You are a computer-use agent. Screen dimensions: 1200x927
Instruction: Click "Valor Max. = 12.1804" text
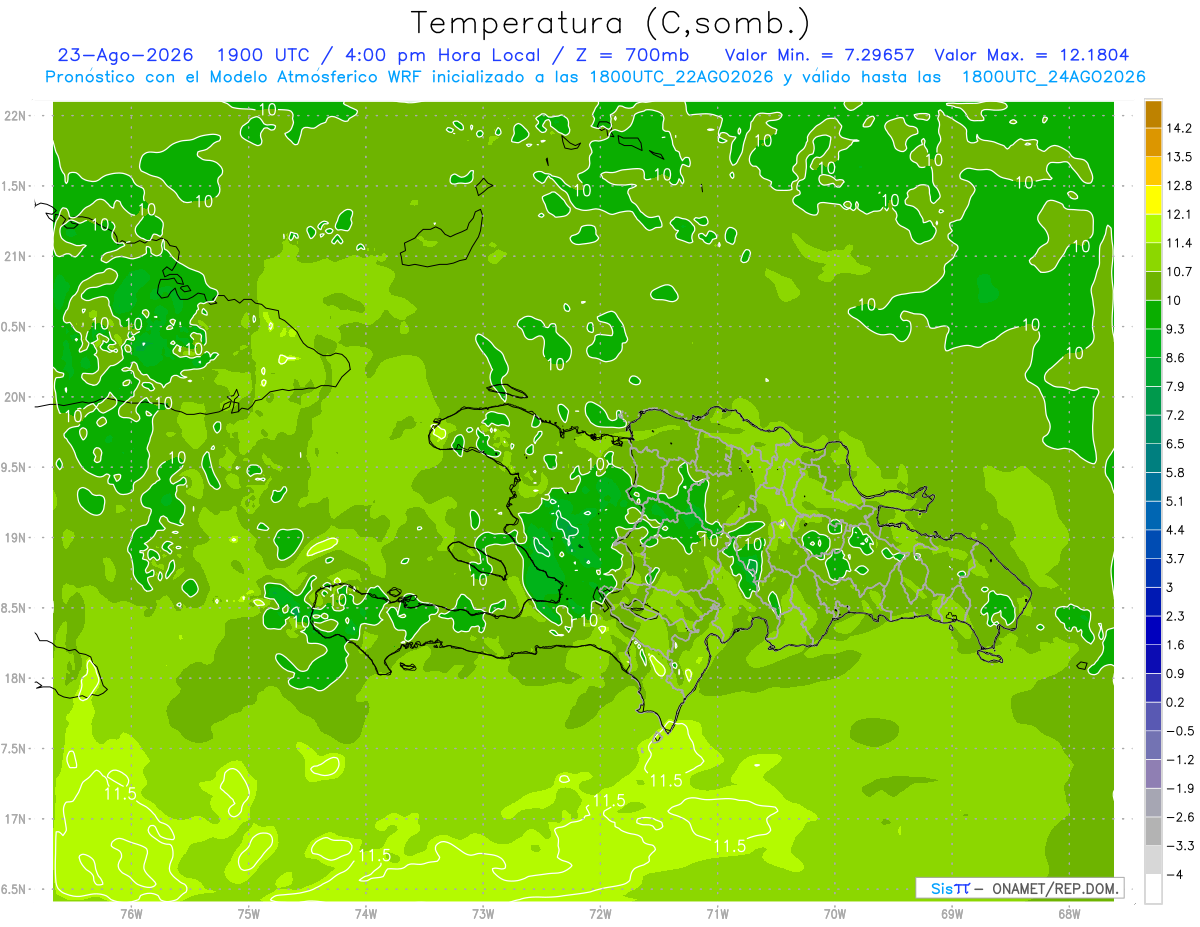coord(1032,55)
